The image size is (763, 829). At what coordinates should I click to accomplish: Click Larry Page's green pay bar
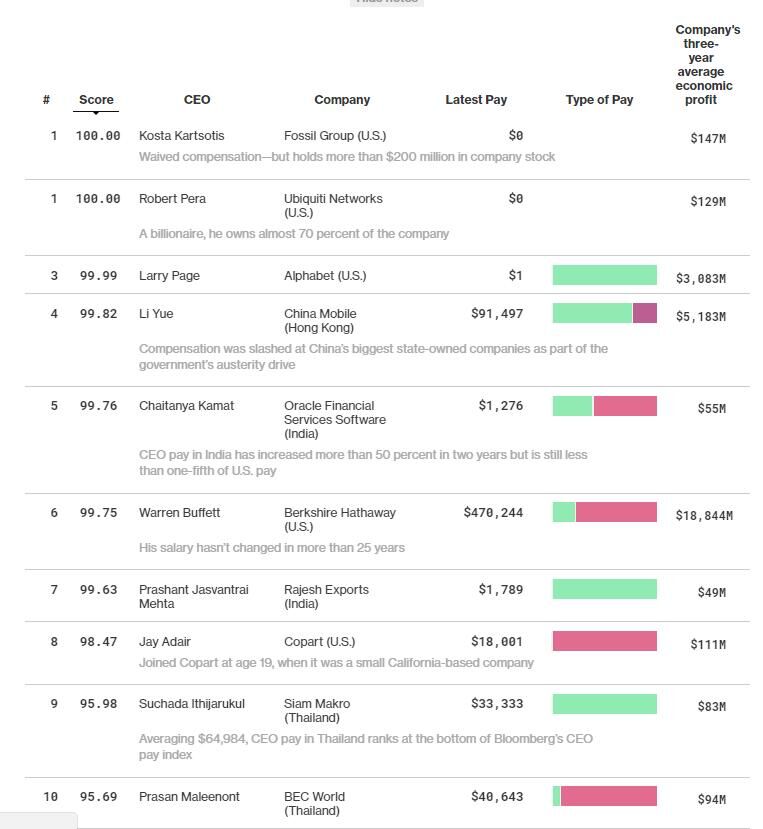pos(604,275)
